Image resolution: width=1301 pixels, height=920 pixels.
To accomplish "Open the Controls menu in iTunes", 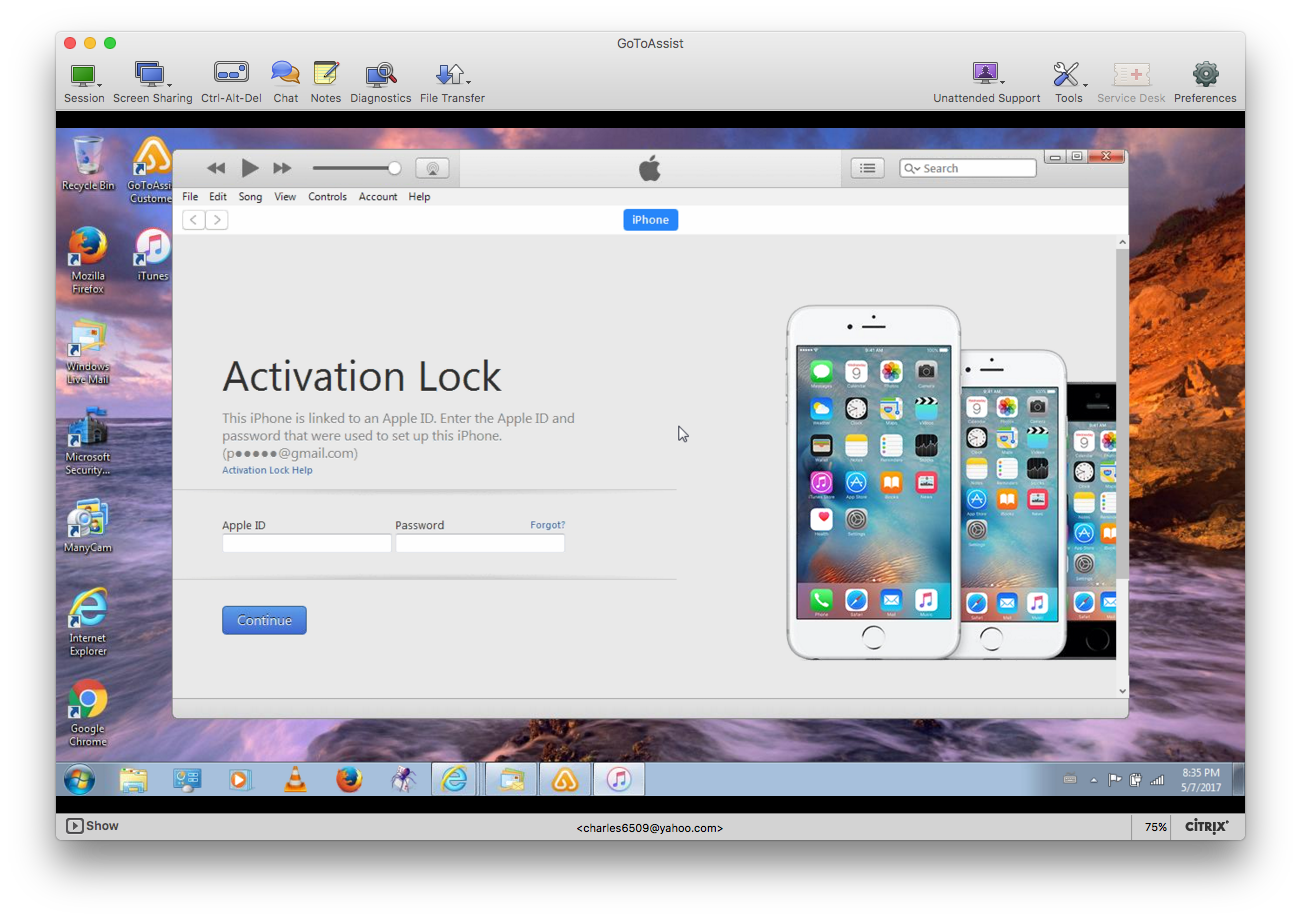I will 327,197.
